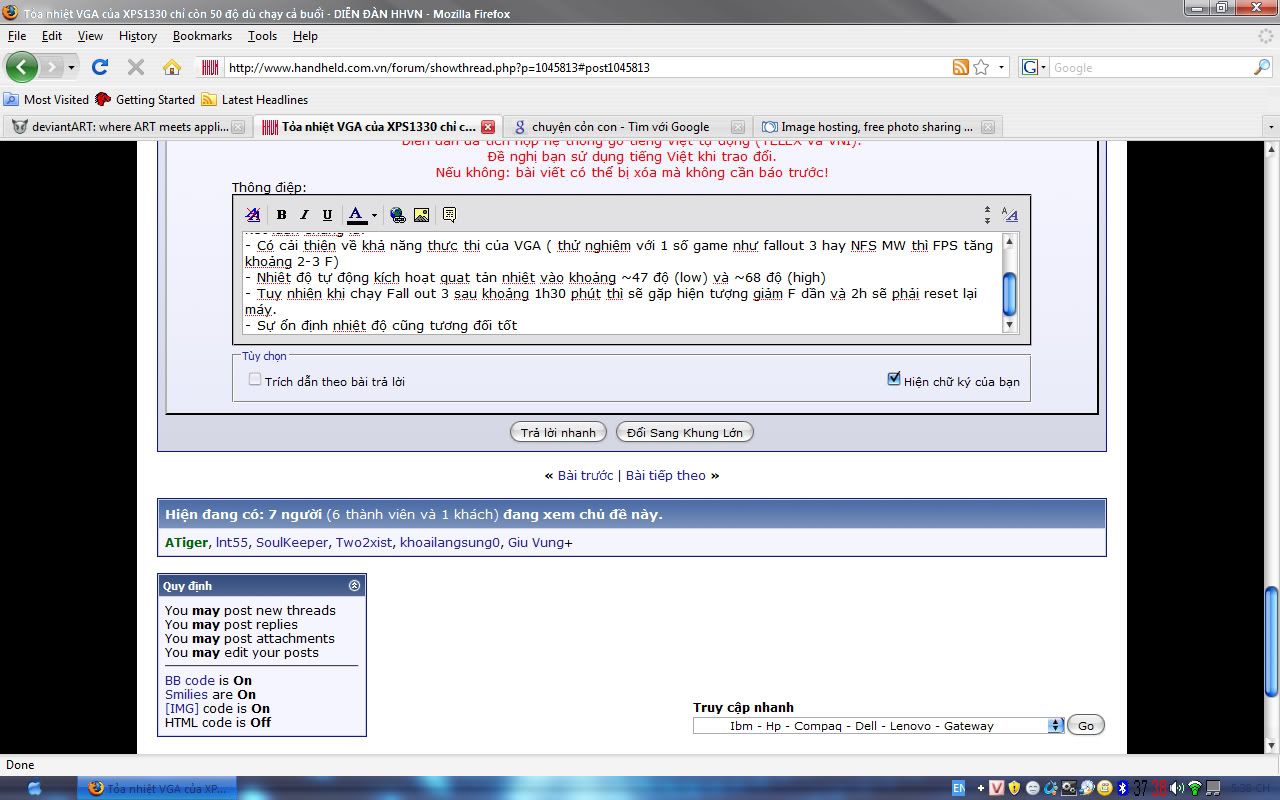This screenshot has height=800, width=1280.
Task: Insert an image into the message
Action: [421, 214]
